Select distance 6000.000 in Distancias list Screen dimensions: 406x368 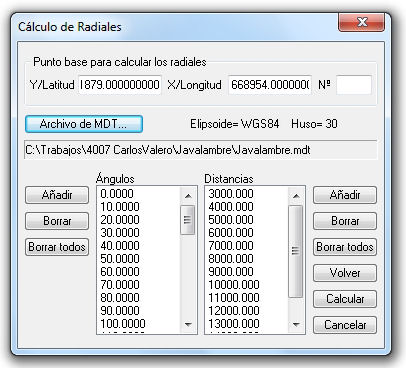(x=247, y=233)
